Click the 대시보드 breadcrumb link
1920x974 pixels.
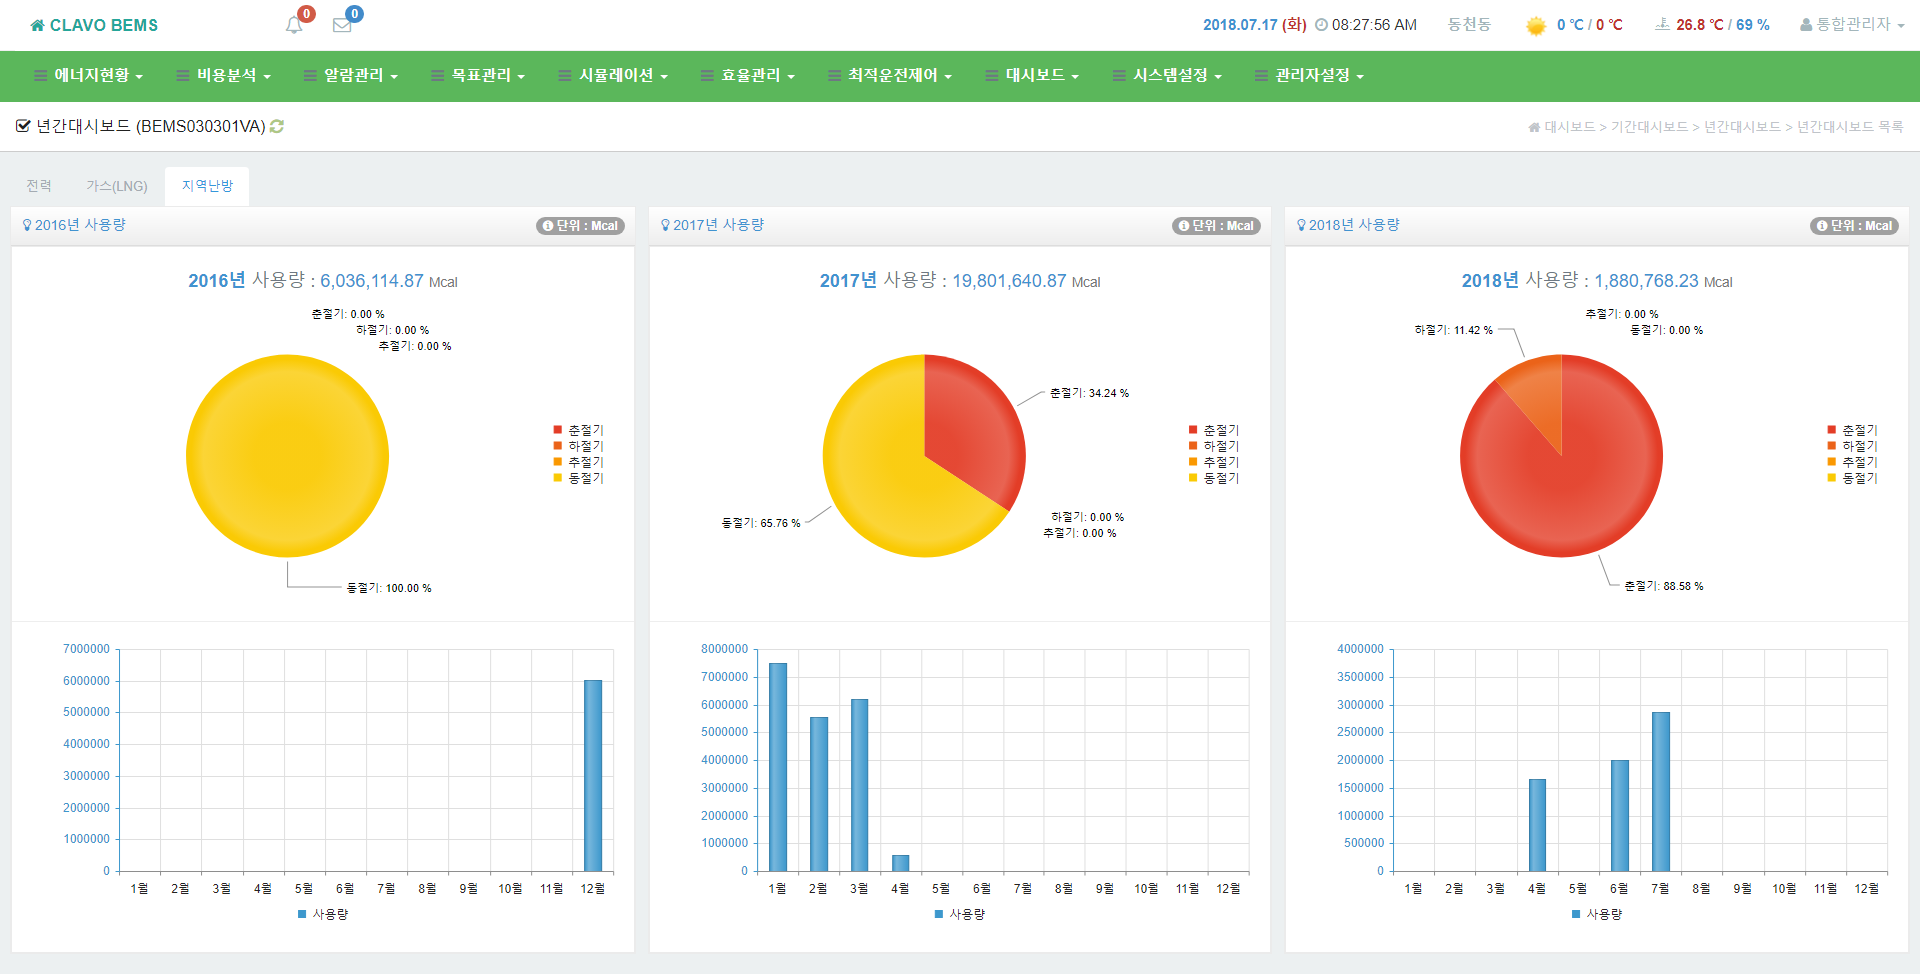[1570, 127]
